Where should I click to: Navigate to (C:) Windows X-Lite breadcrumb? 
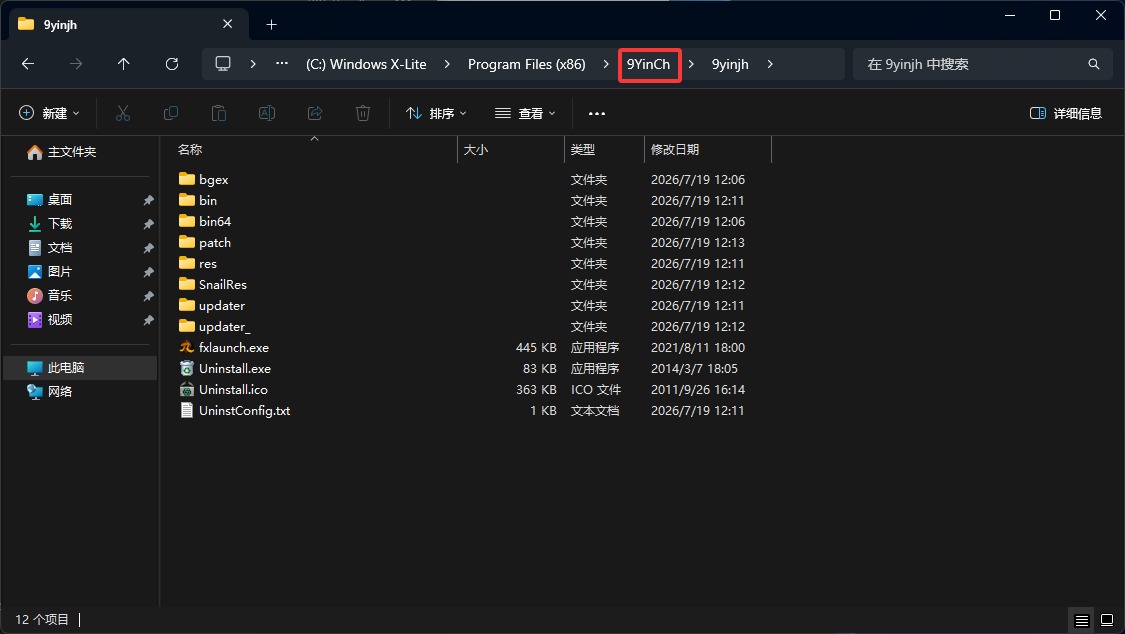tap(366, 64)
